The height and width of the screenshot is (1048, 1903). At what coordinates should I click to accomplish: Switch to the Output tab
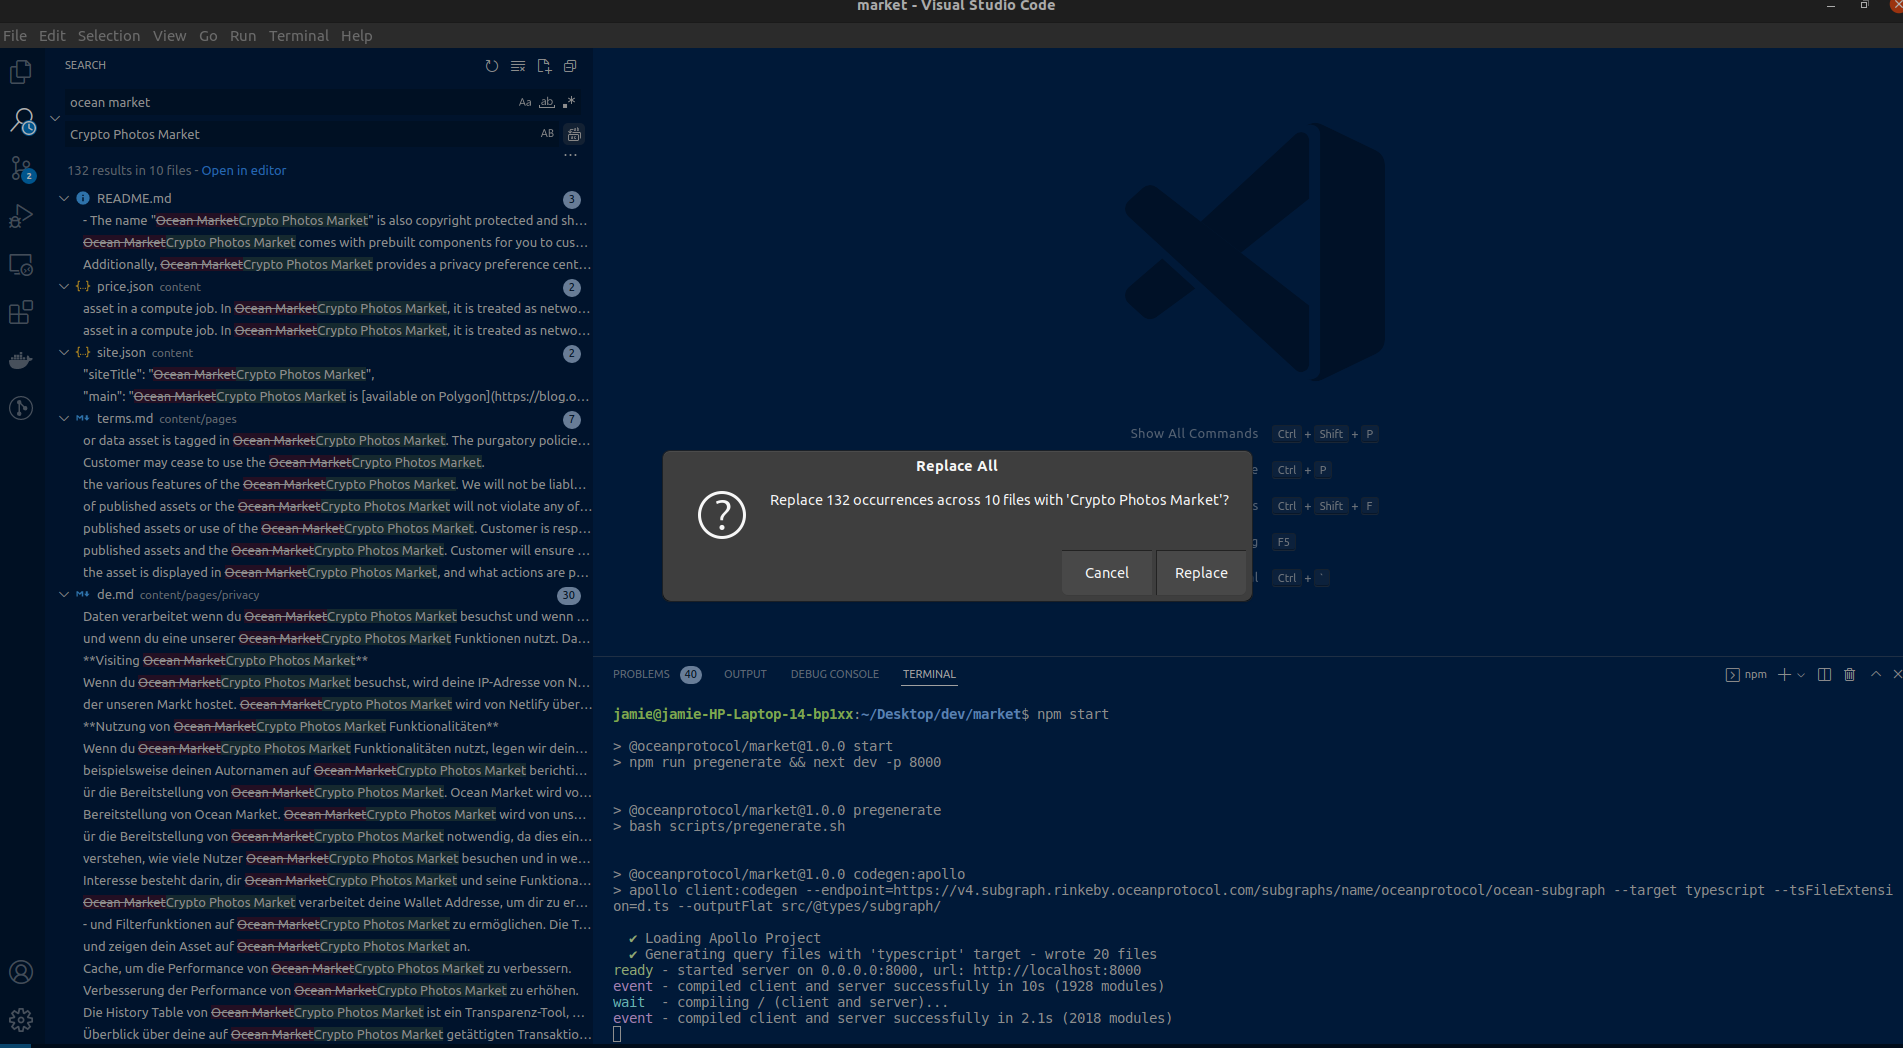click(745, 674)
